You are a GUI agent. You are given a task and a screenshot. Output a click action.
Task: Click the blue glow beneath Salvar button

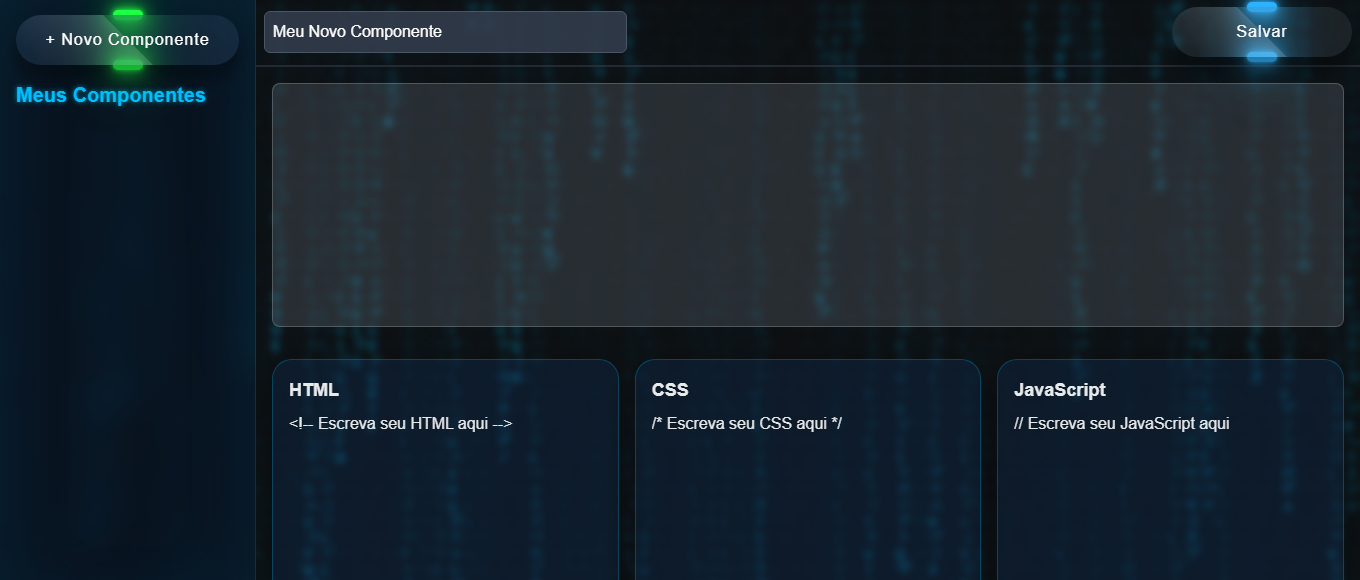coord(1261,57)
